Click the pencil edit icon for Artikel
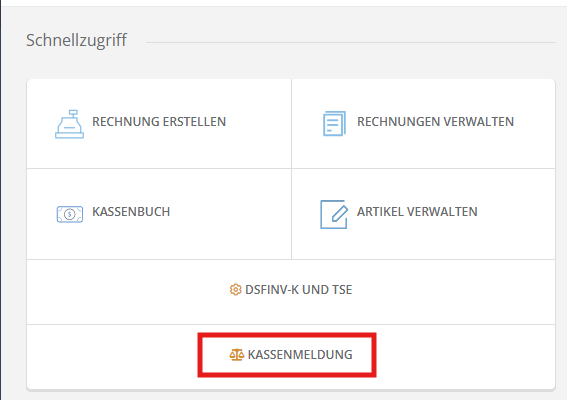Screen dimensions: 567x400 click(x=334, y=214)
